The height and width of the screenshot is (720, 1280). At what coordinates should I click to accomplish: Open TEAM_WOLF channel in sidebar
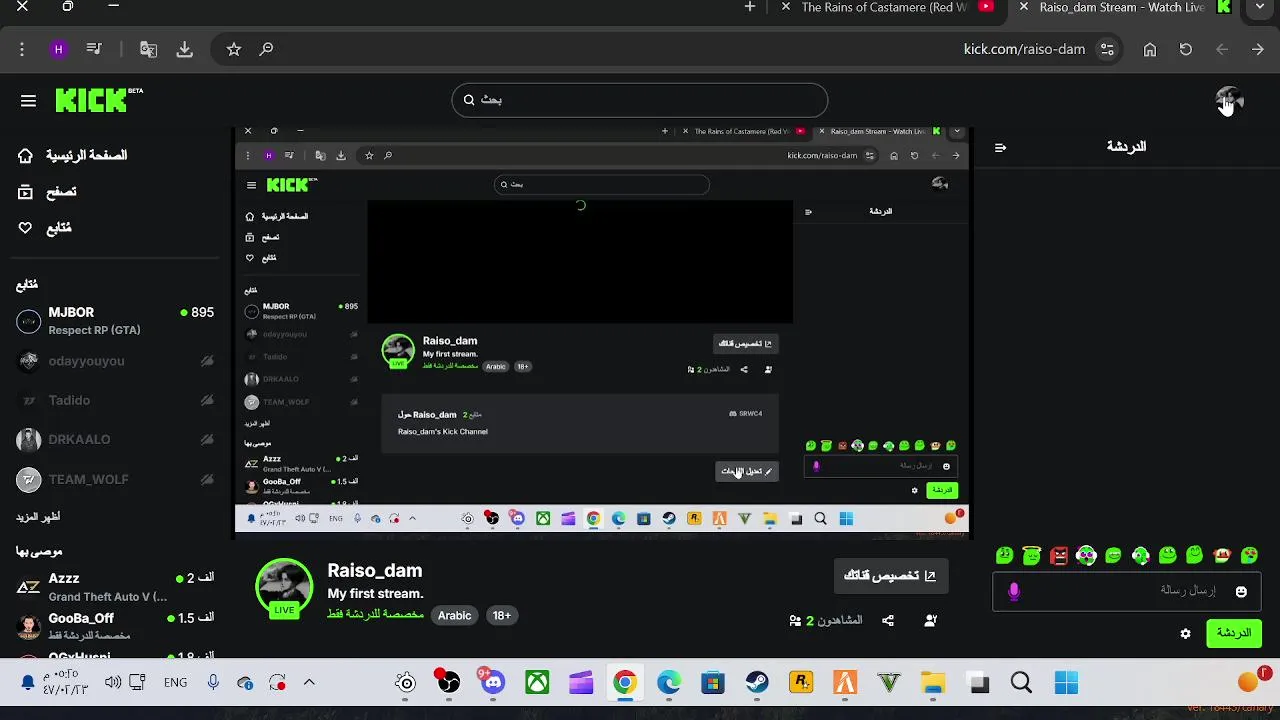116,479
